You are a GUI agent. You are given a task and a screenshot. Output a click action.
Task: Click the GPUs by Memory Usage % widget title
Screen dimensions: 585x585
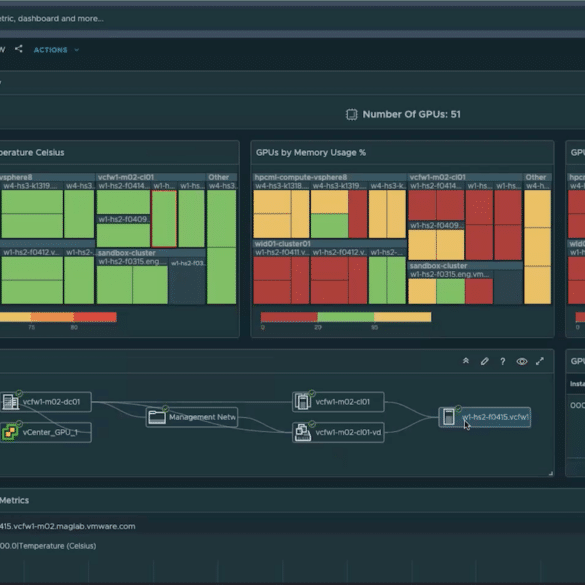(x=311, y=153)
